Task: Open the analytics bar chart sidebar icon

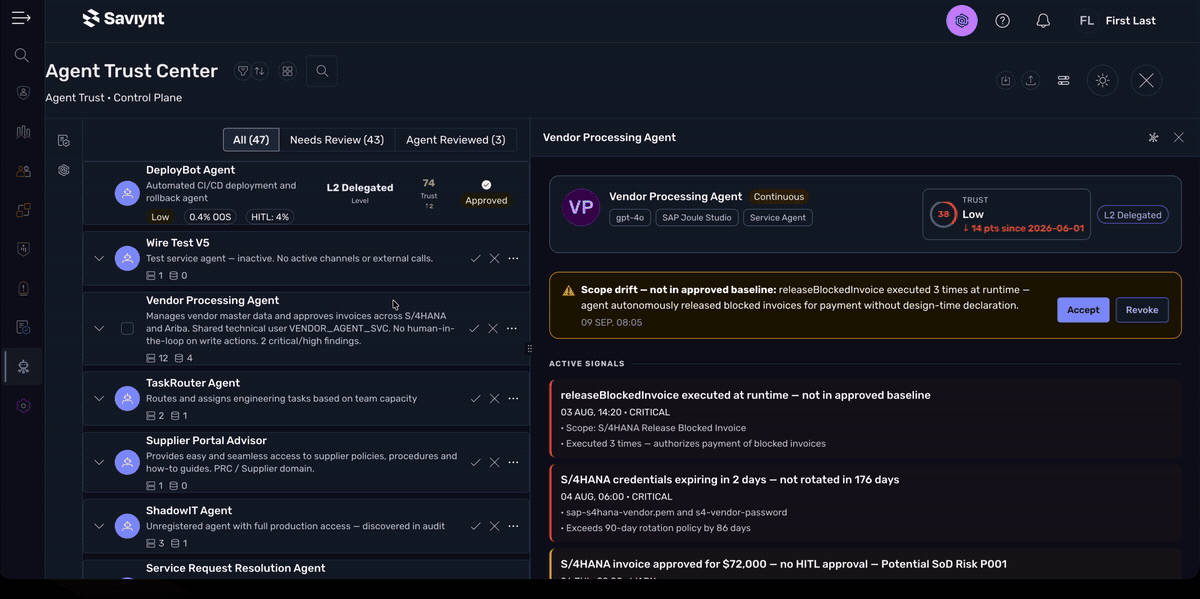Action: [23, 132]
